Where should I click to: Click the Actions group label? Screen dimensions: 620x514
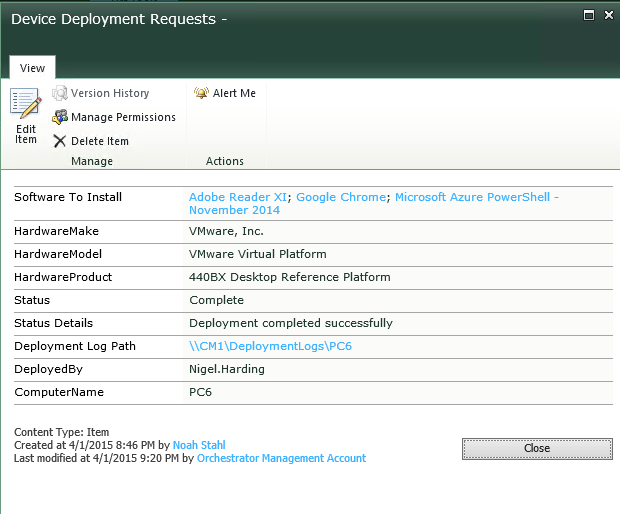point(225,161)
